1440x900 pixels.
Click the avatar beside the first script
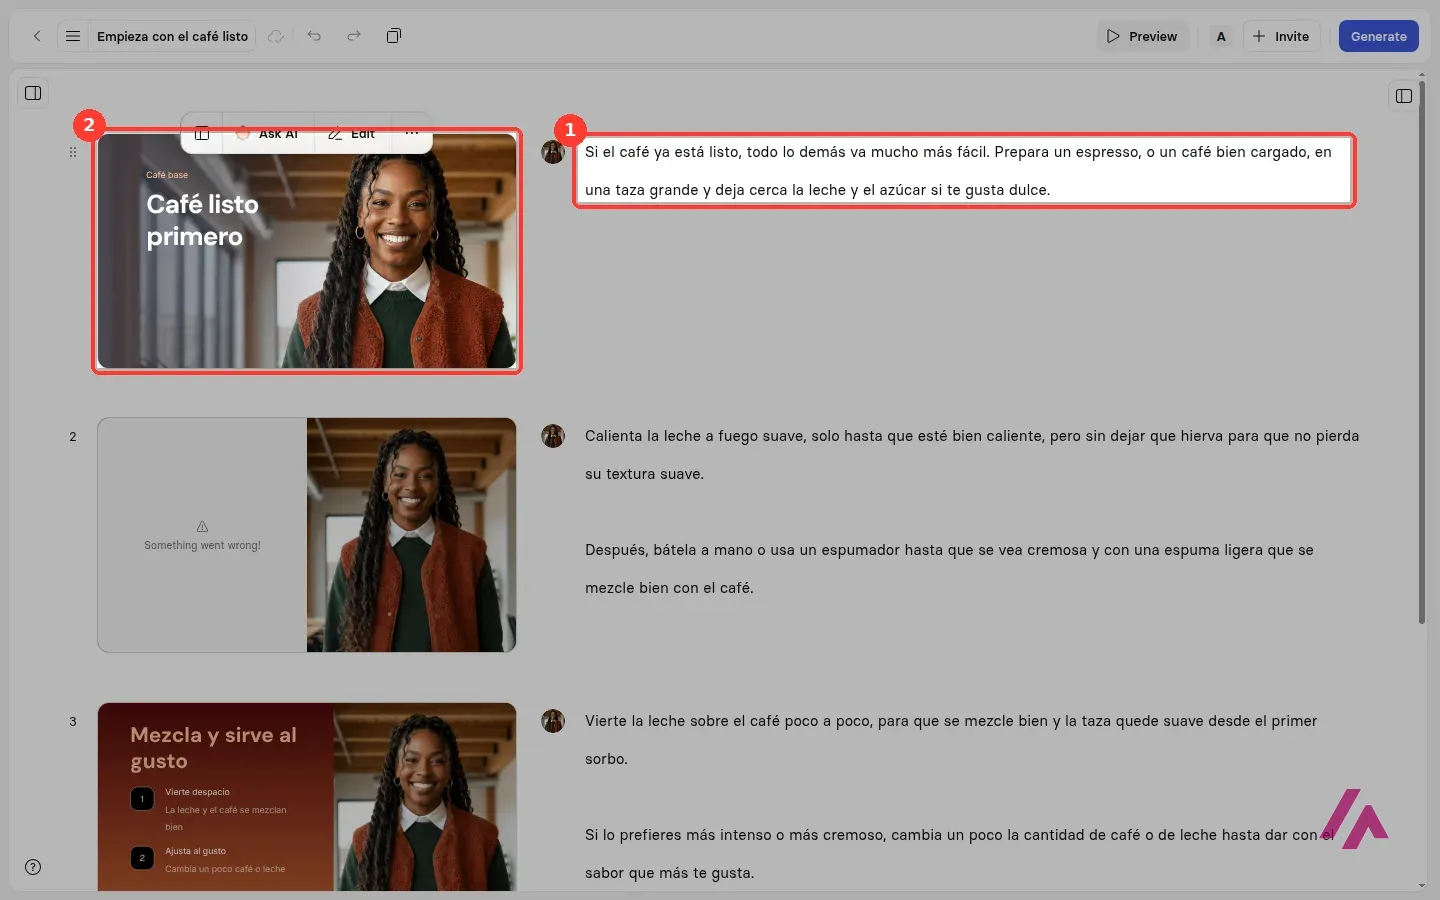coord(553,152)
